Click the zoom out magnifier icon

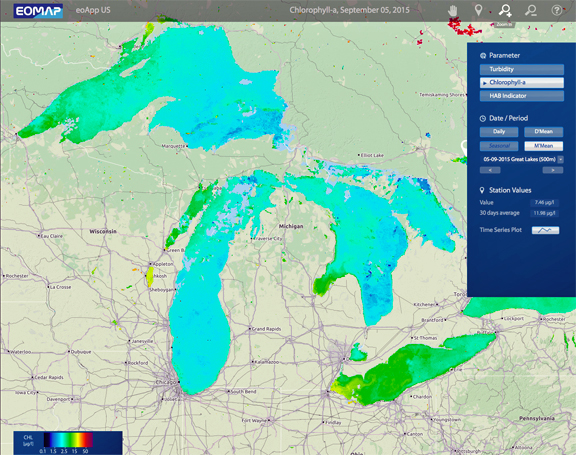[531, 10]
